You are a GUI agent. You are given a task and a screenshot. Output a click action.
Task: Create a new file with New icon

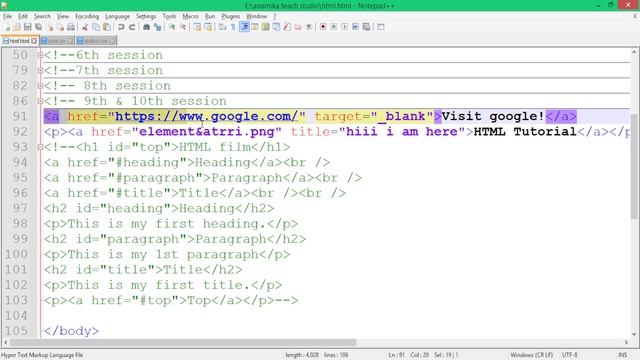(x=7, y=27)
